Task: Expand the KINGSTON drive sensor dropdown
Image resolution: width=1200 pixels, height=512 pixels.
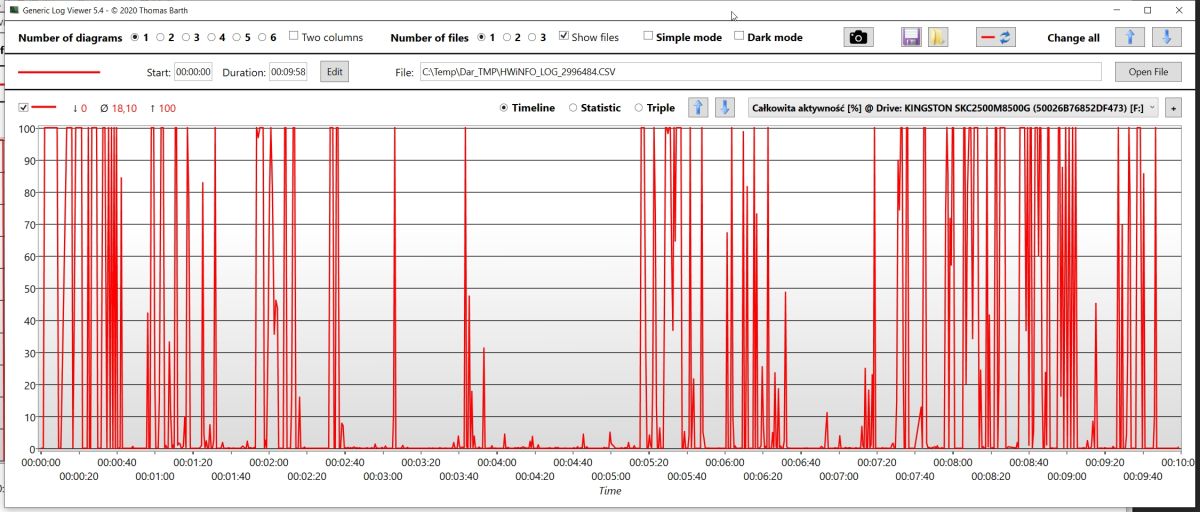Action: click(953, 107)
